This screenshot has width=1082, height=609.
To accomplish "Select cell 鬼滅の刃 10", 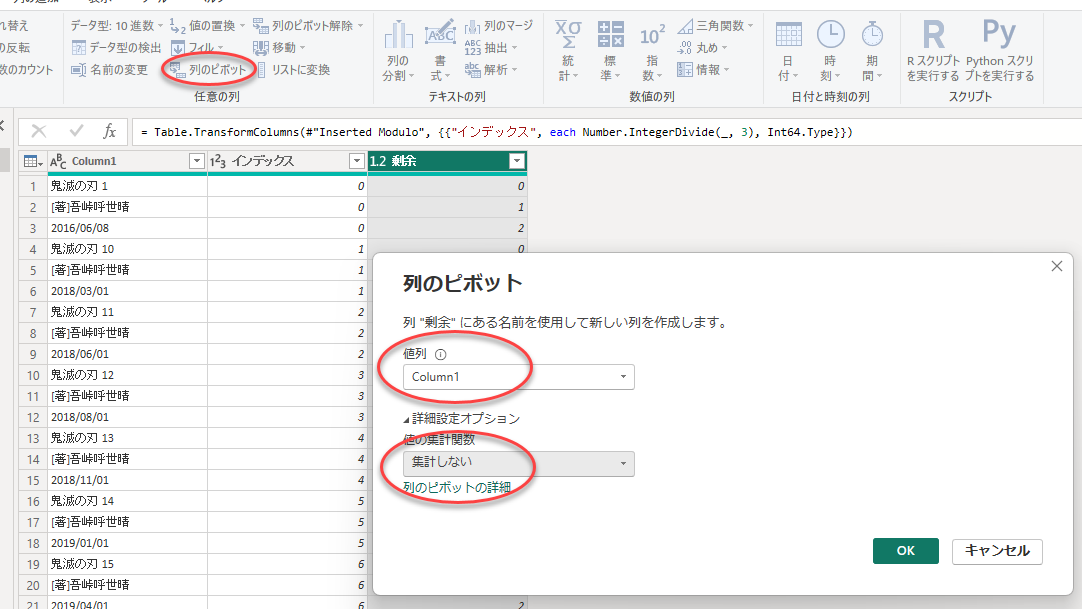I will point(127,249).
